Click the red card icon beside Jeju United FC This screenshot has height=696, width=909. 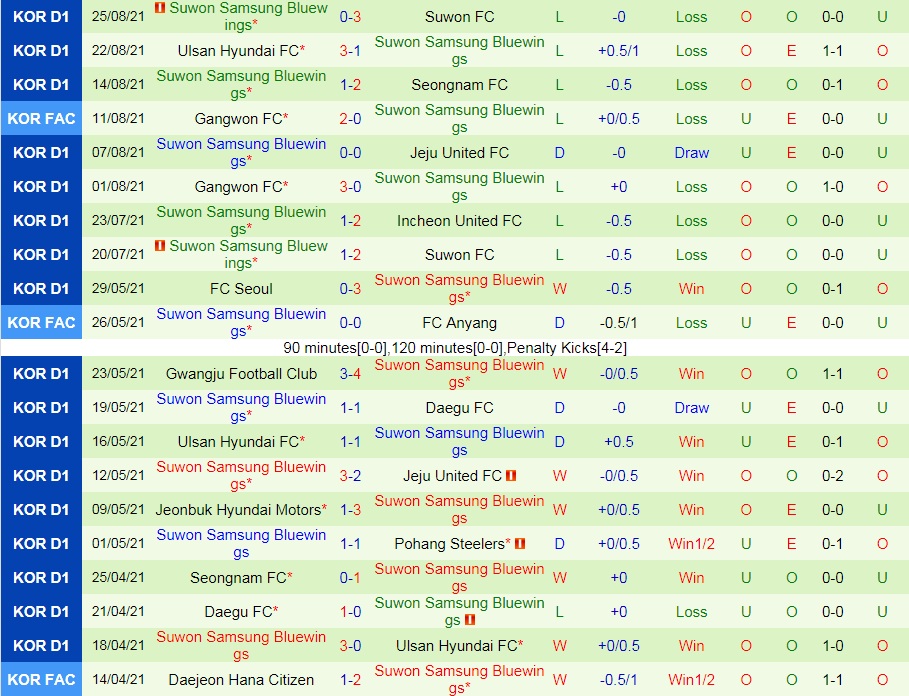pyautogui.click(x=511, y=474)
